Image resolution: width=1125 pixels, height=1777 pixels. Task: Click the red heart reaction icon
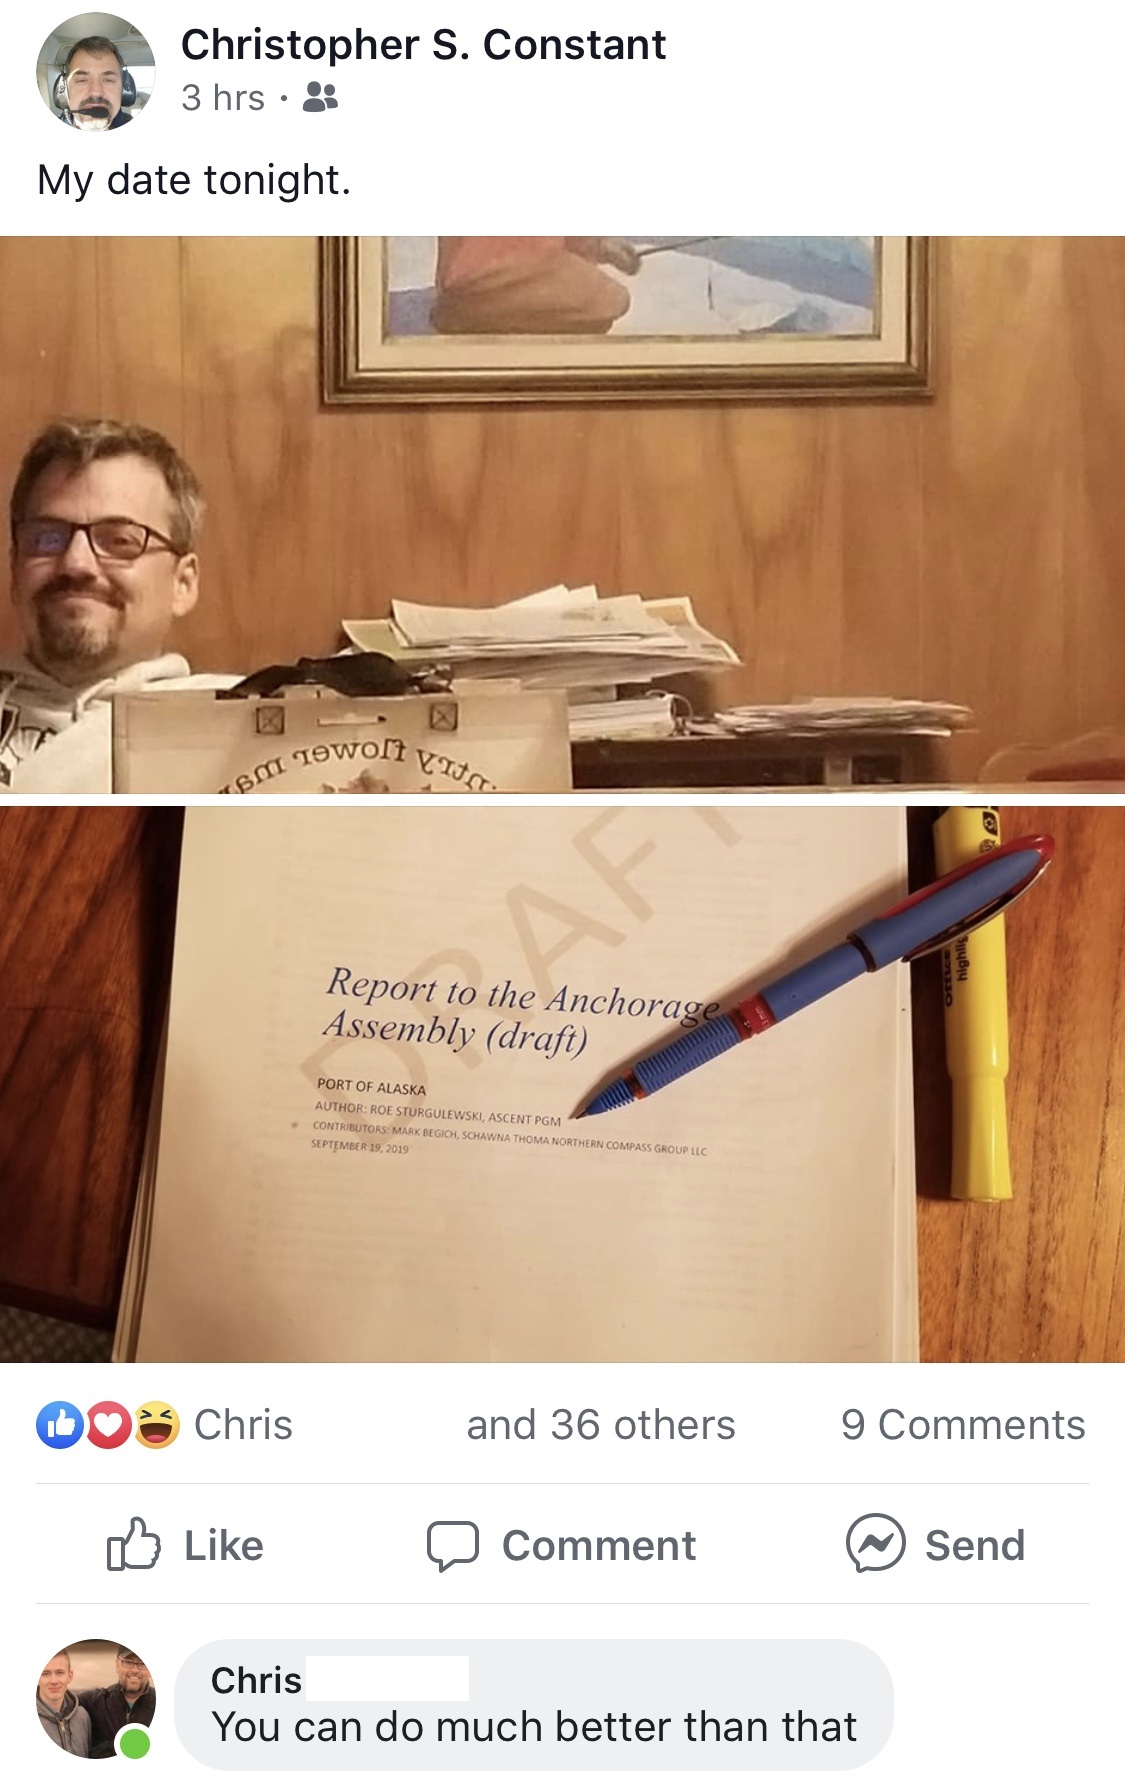click(109, 1425)
